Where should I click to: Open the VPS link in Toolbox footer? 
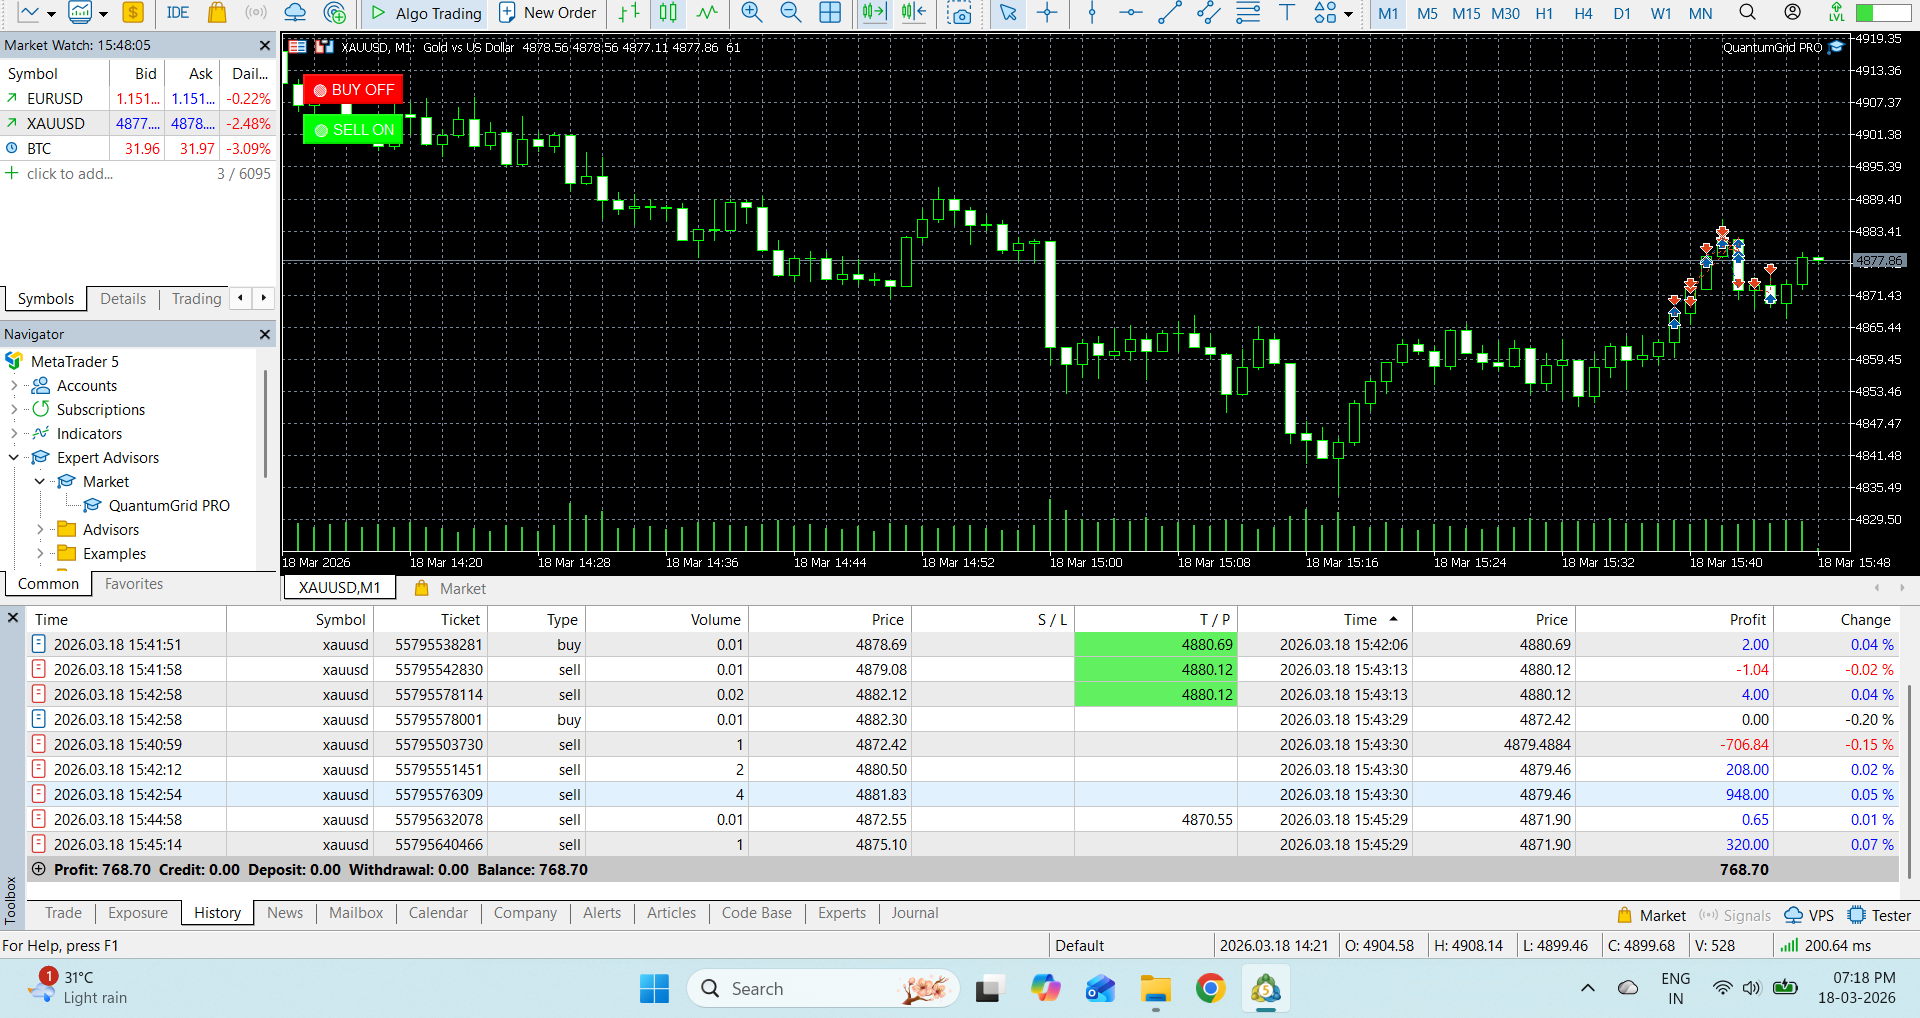click(1810, 916)
